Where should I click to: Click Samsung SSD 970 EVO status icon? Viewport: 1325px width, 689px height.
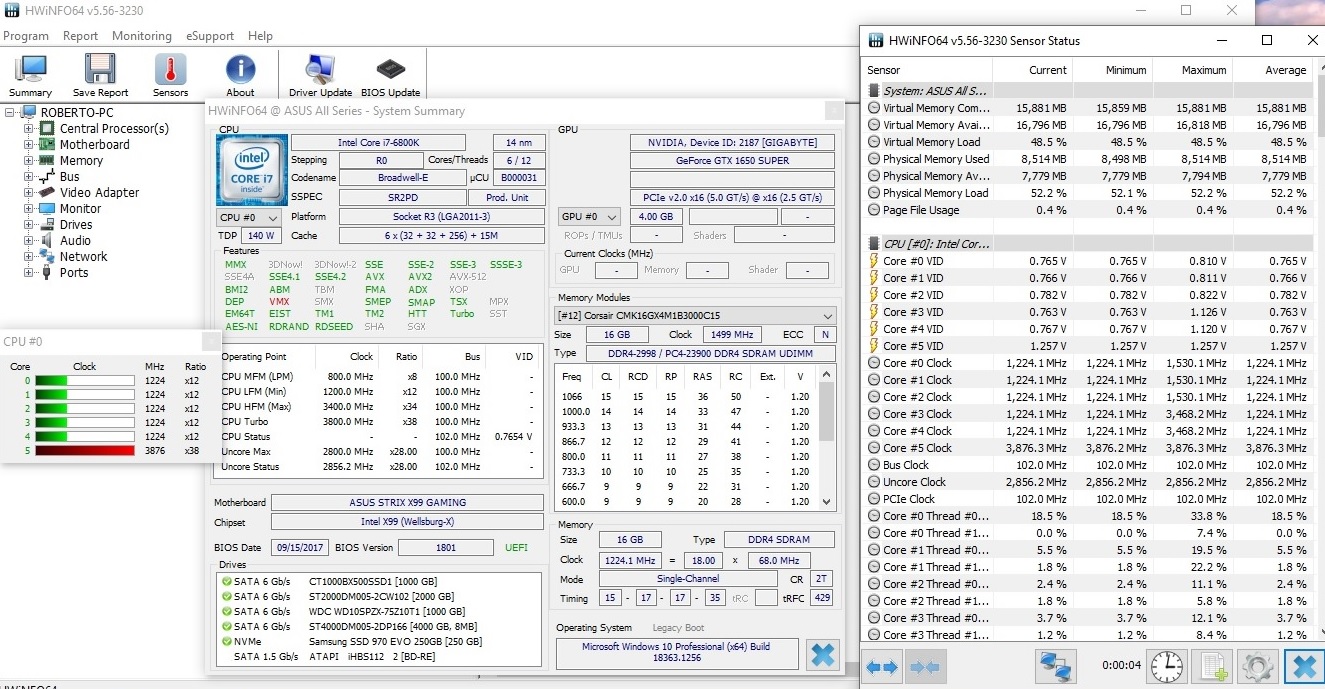(226, 641)
